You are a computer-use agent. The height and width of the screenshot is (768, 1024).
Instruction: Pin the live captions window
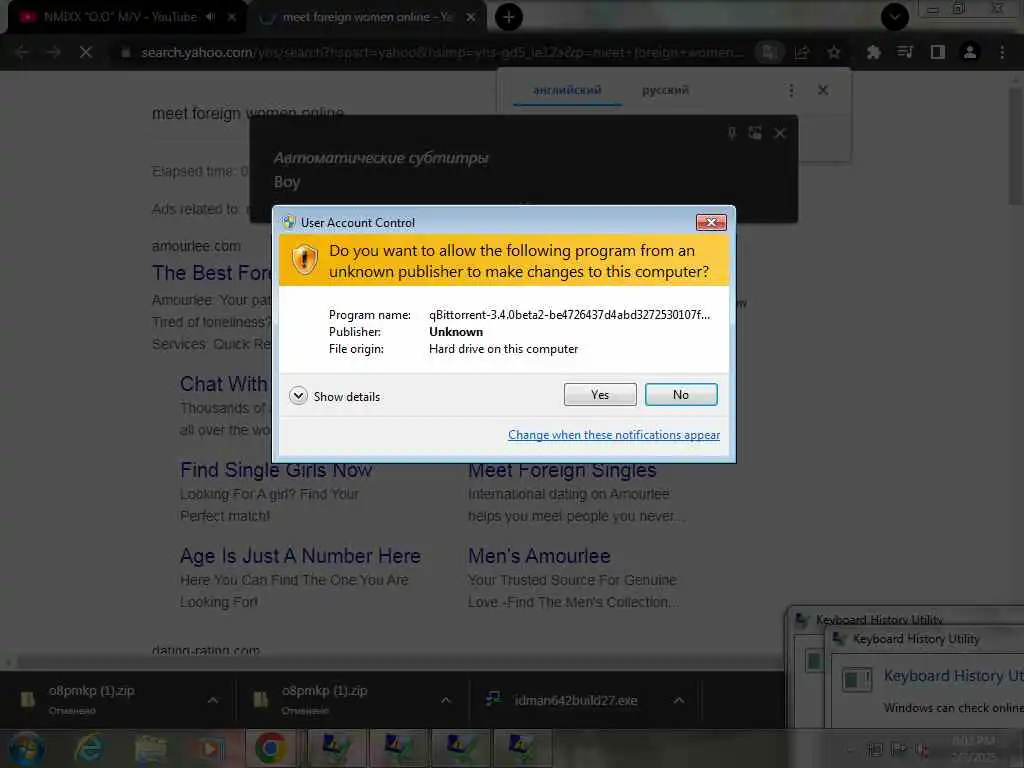click(731, 133)
